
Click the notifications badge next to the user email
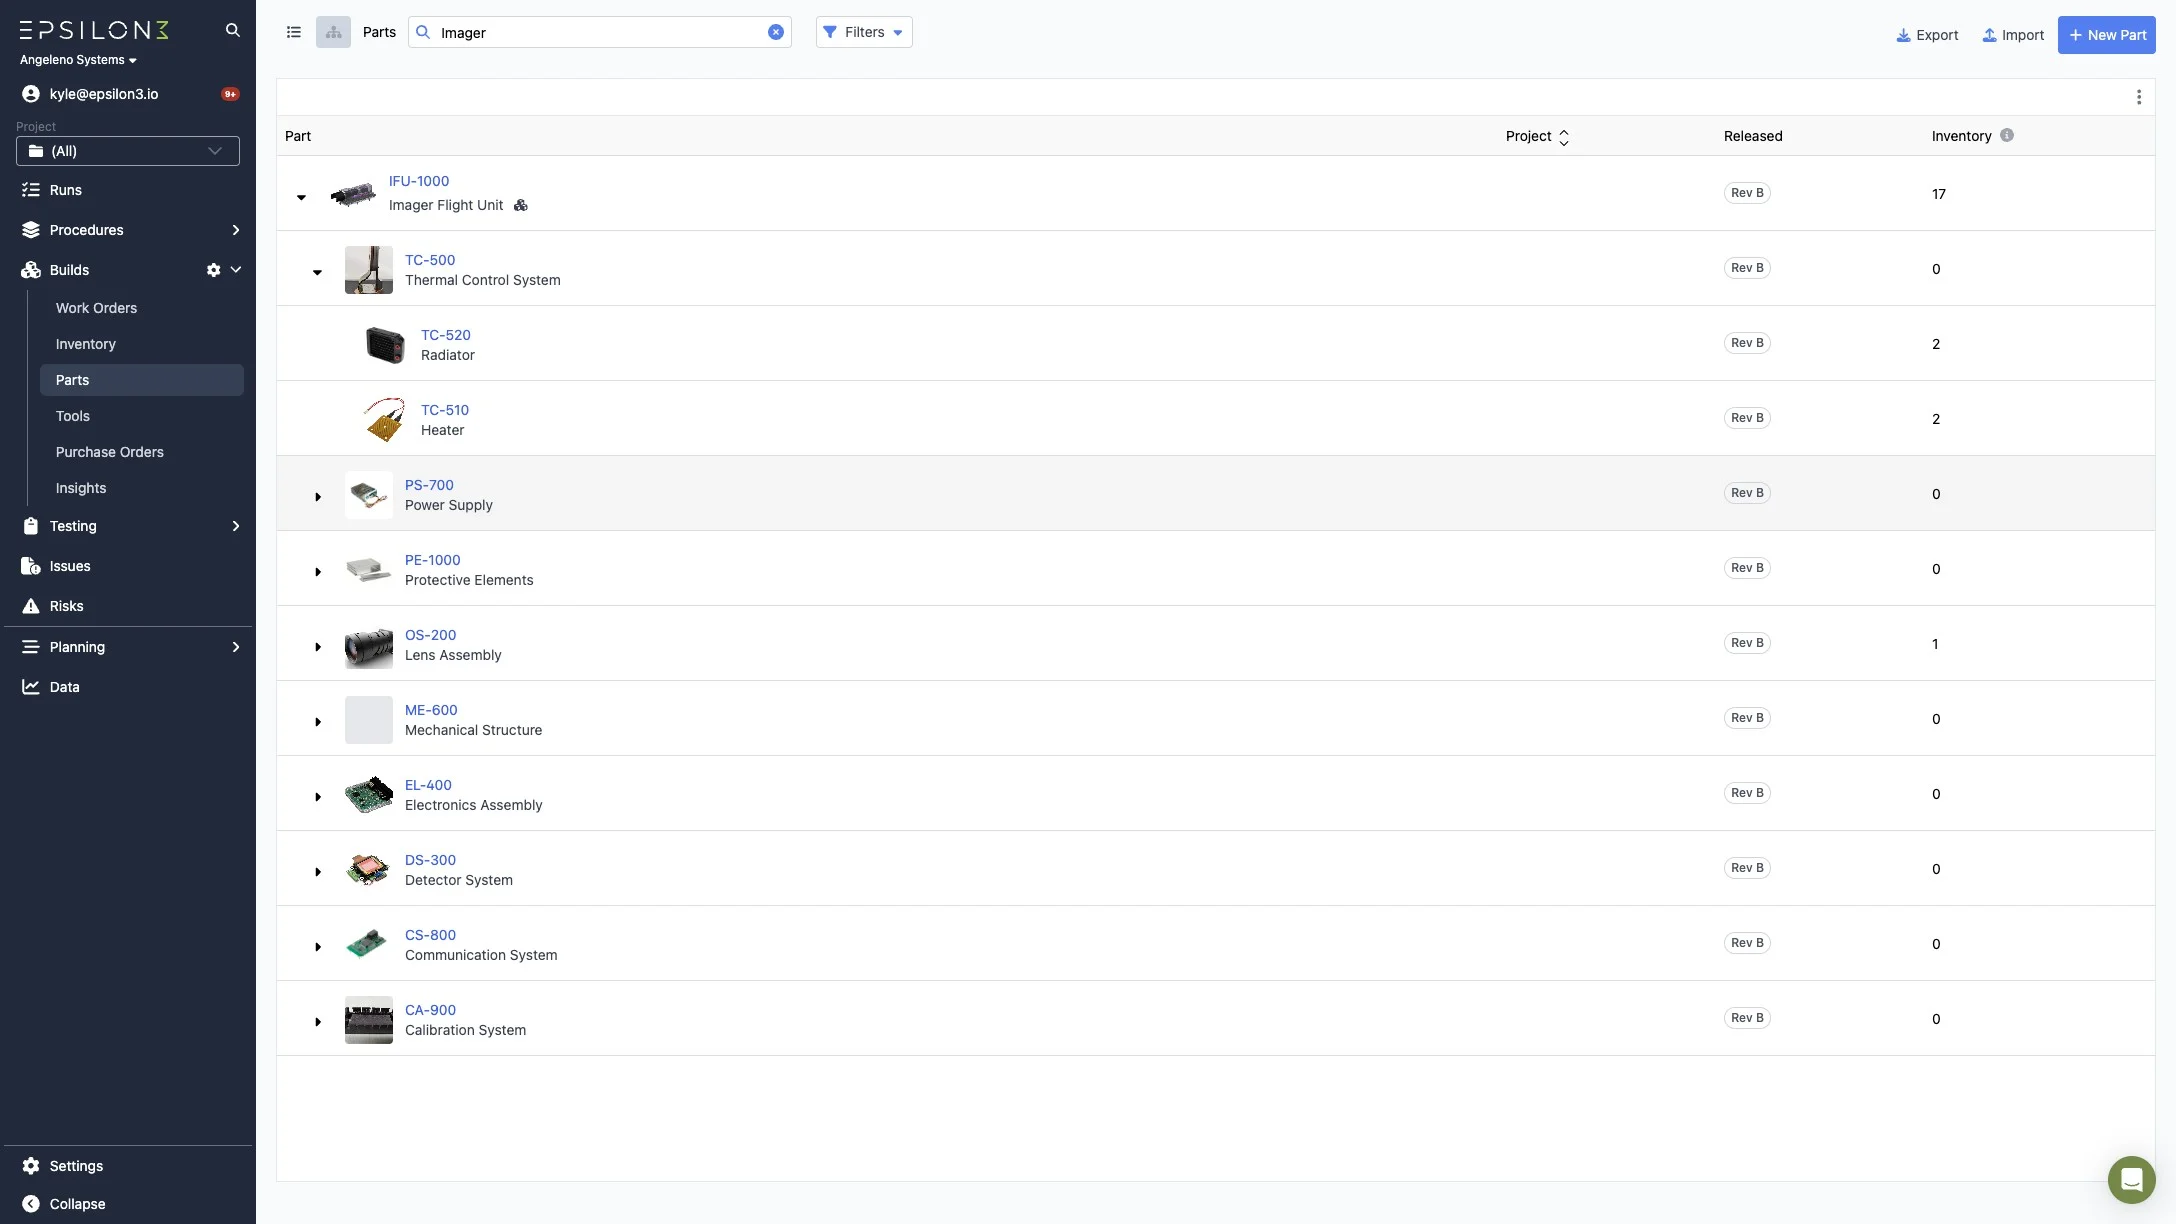[x=230, y=94]
